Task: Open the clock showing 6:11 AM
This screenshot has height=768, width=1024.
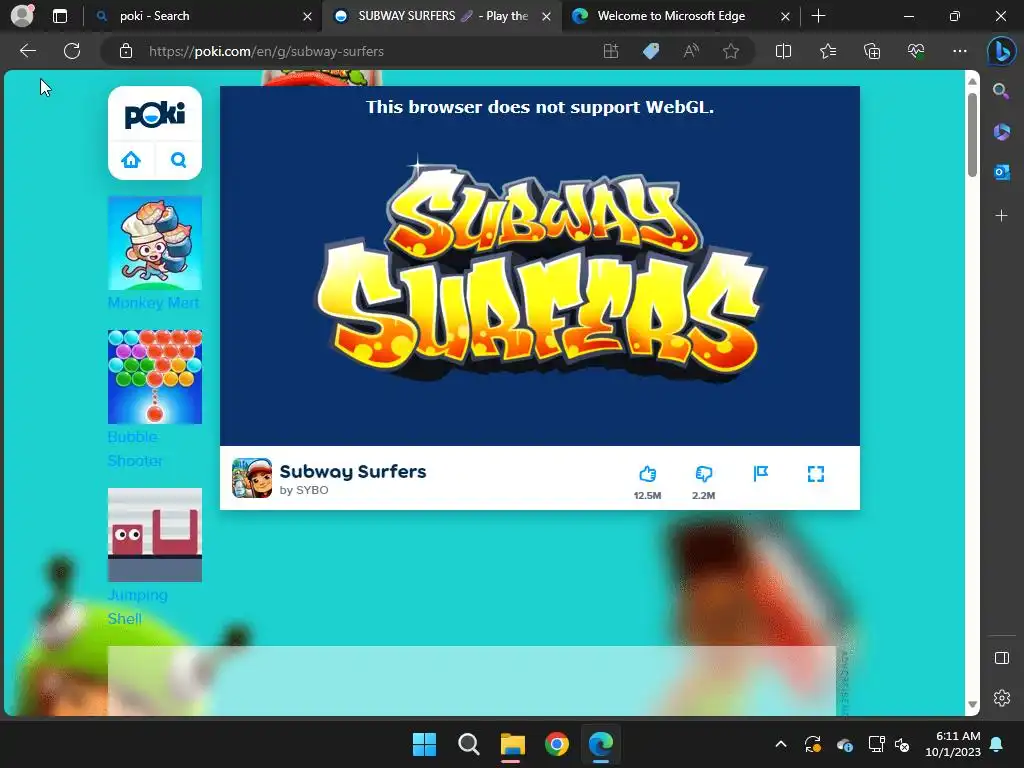Action: 953,744
